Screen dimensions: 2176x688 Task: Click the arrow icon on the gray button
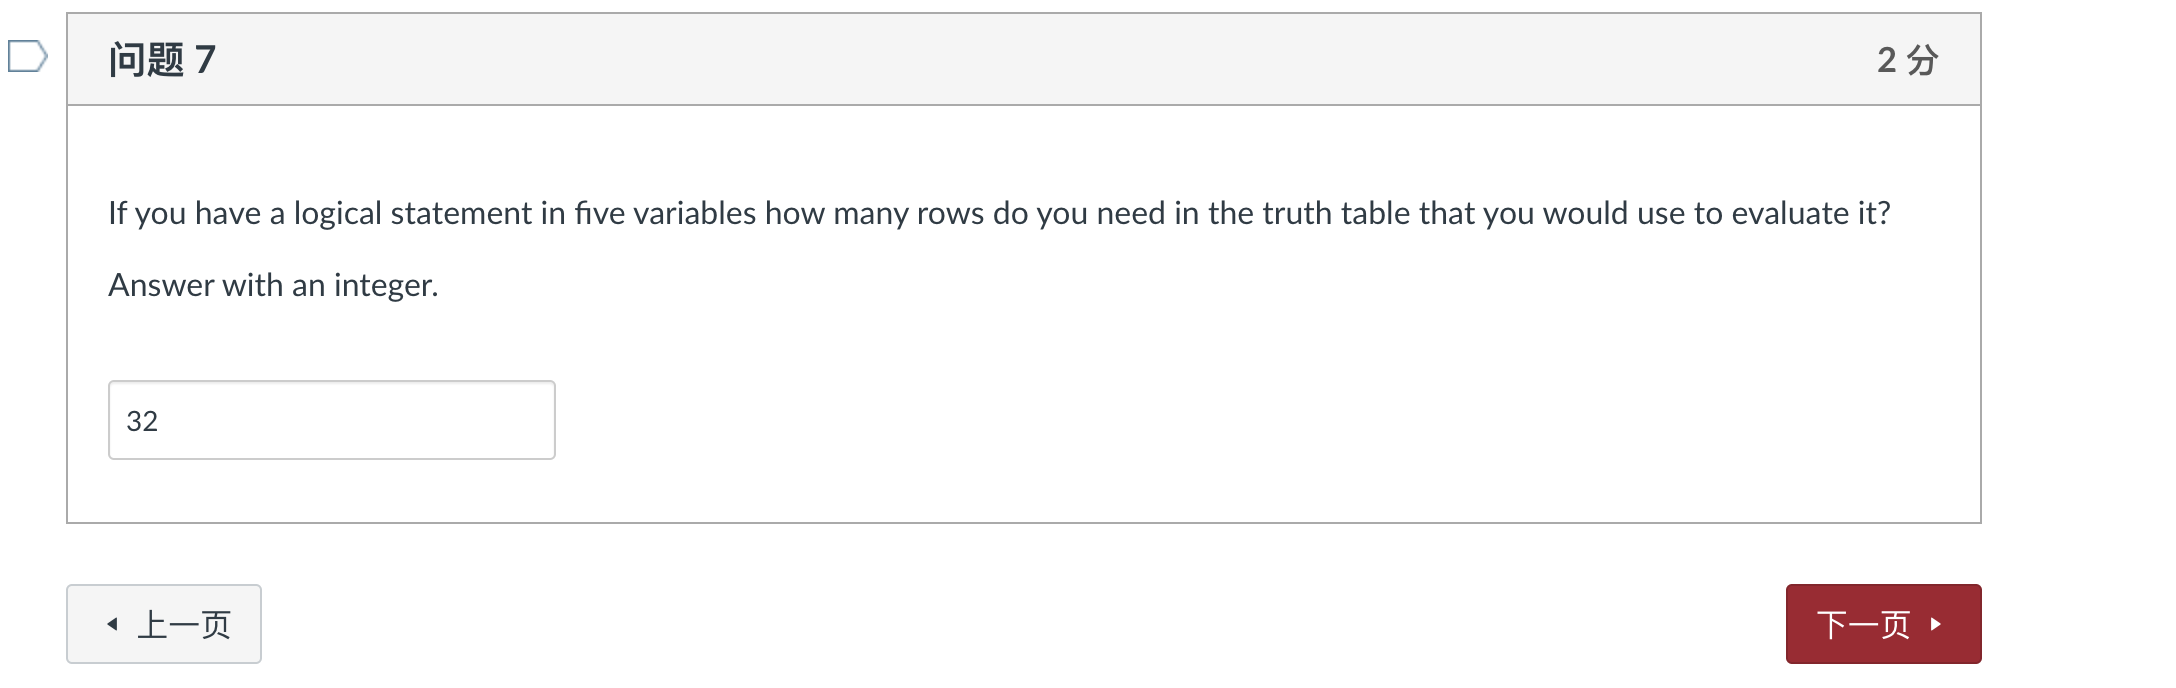click(113, 623)
